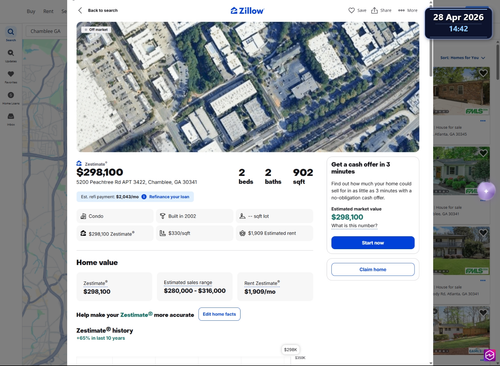Click the $1,909 Estimated rent chip
This screenshot has height=366, width=500.
pyautogui.click(x=274, y=233)
